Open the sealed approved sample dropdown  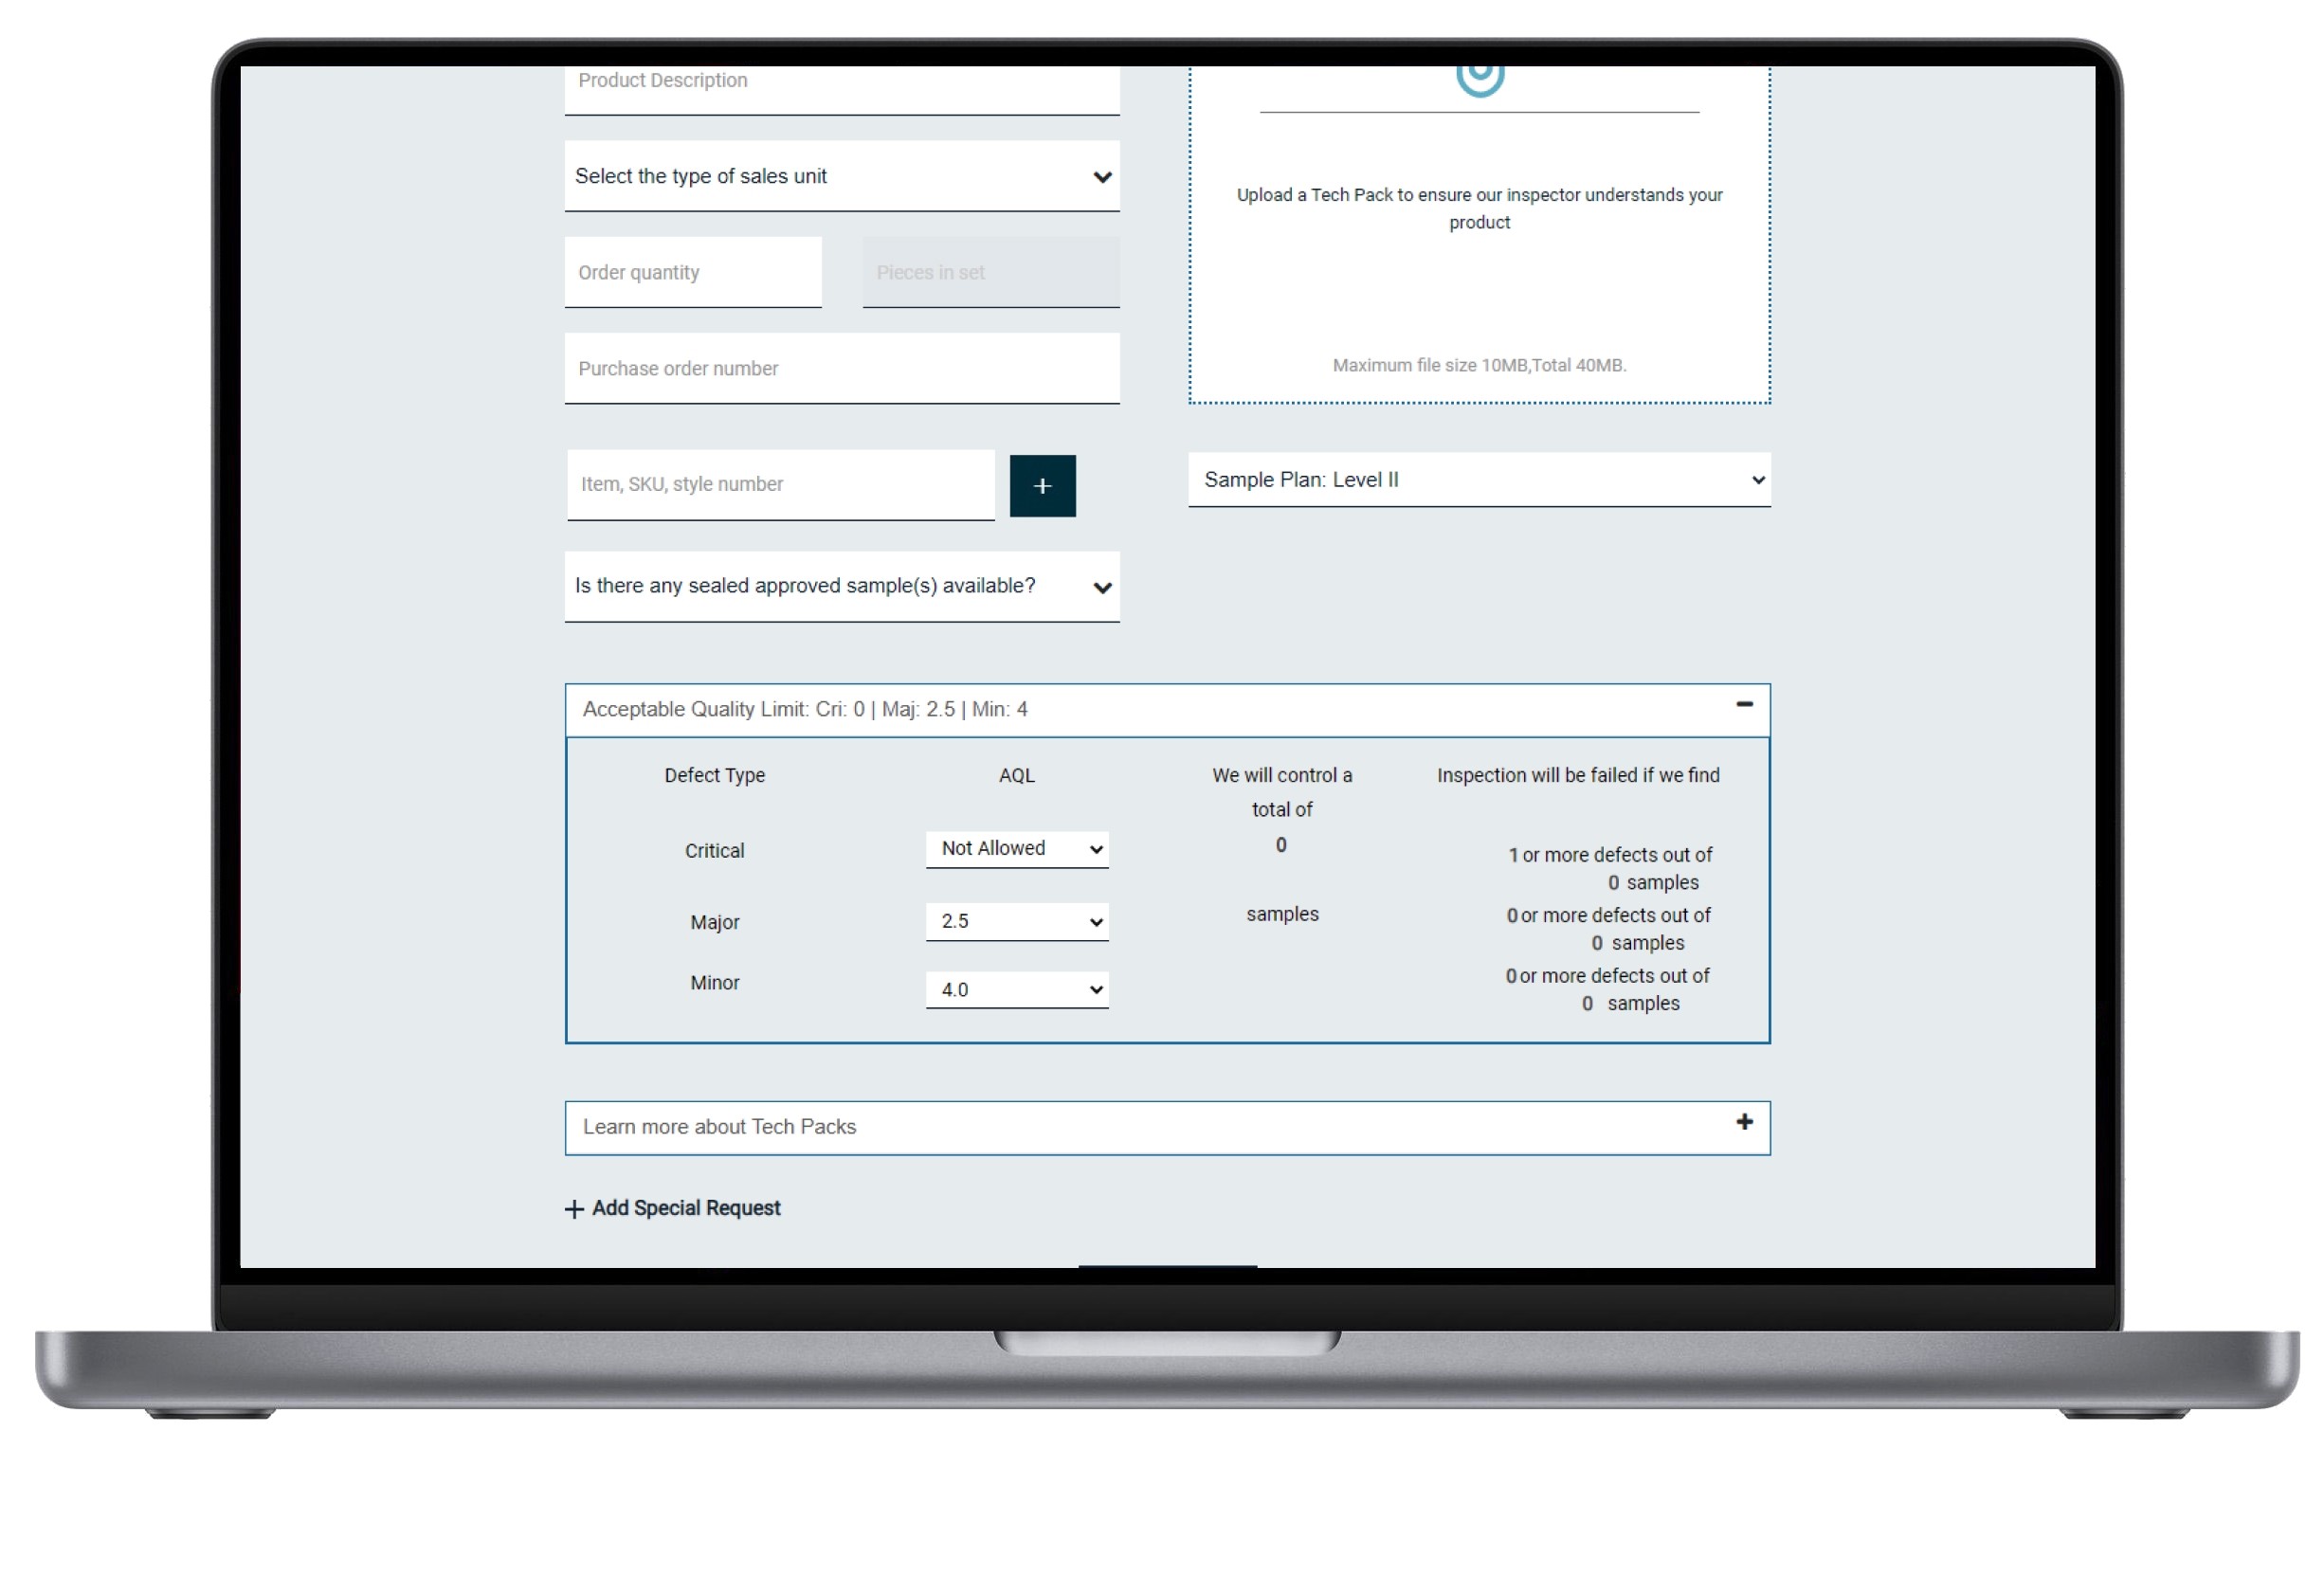pyautogui.click(x=841, y=586)
